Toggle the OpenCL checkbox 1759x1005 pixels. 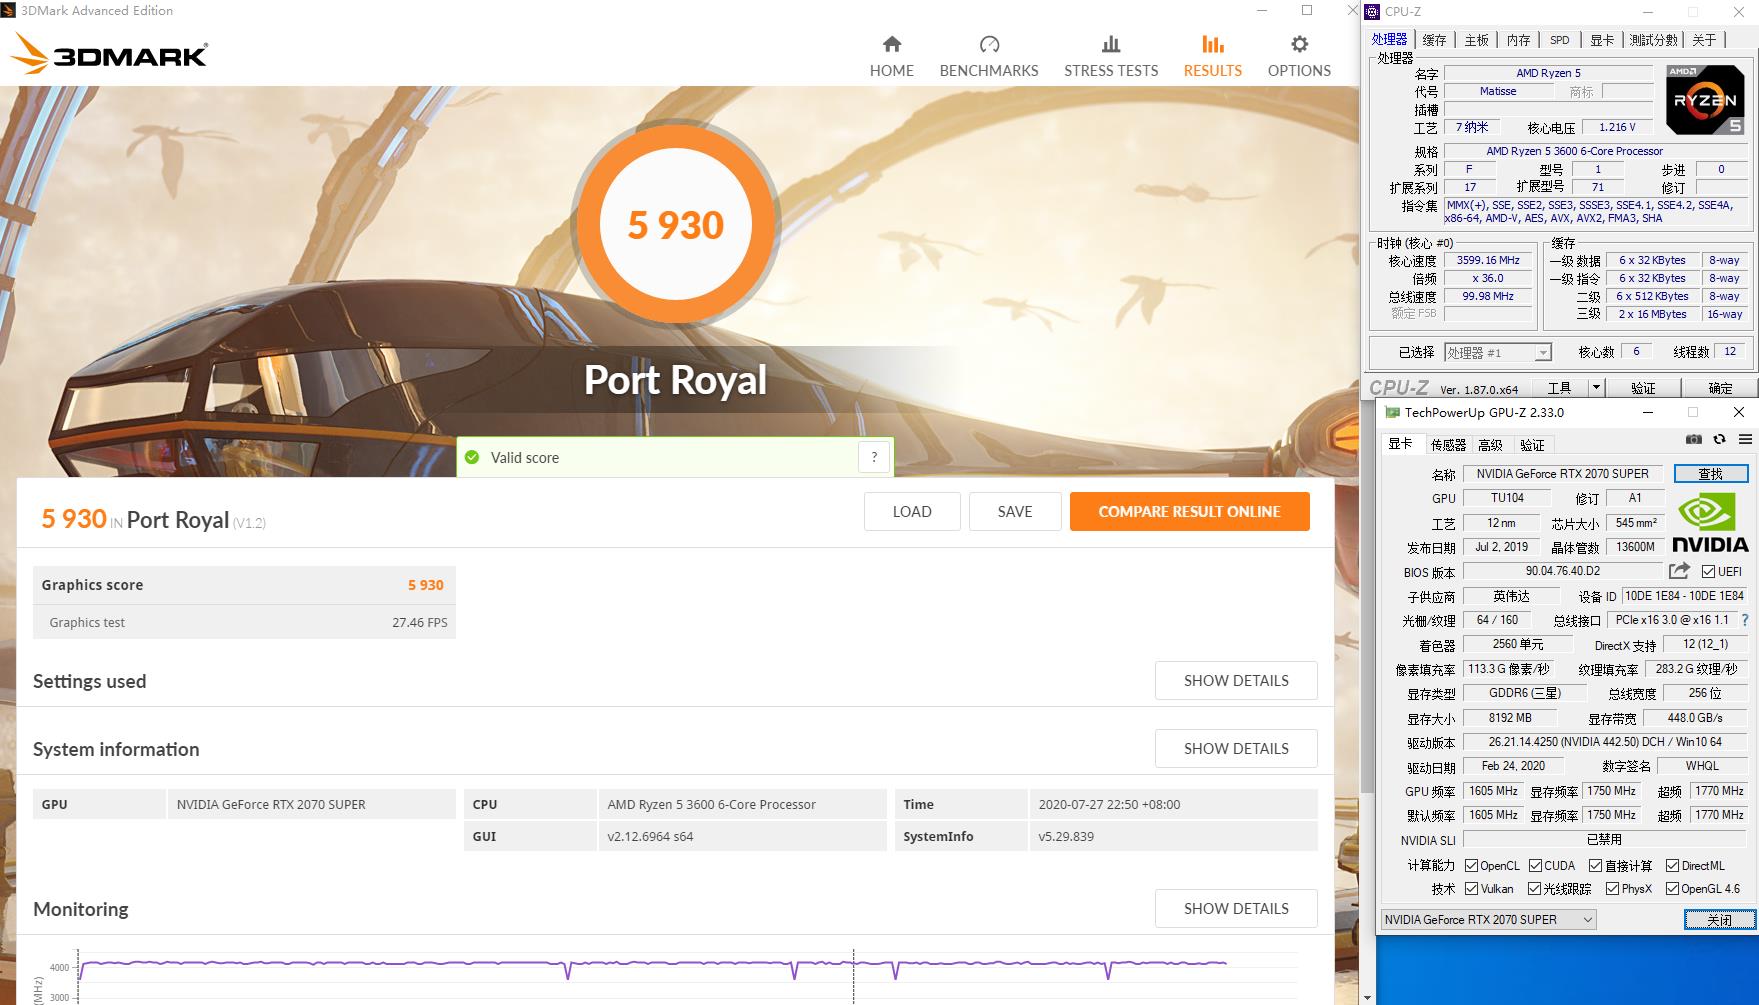click(x=1471, y=866)
